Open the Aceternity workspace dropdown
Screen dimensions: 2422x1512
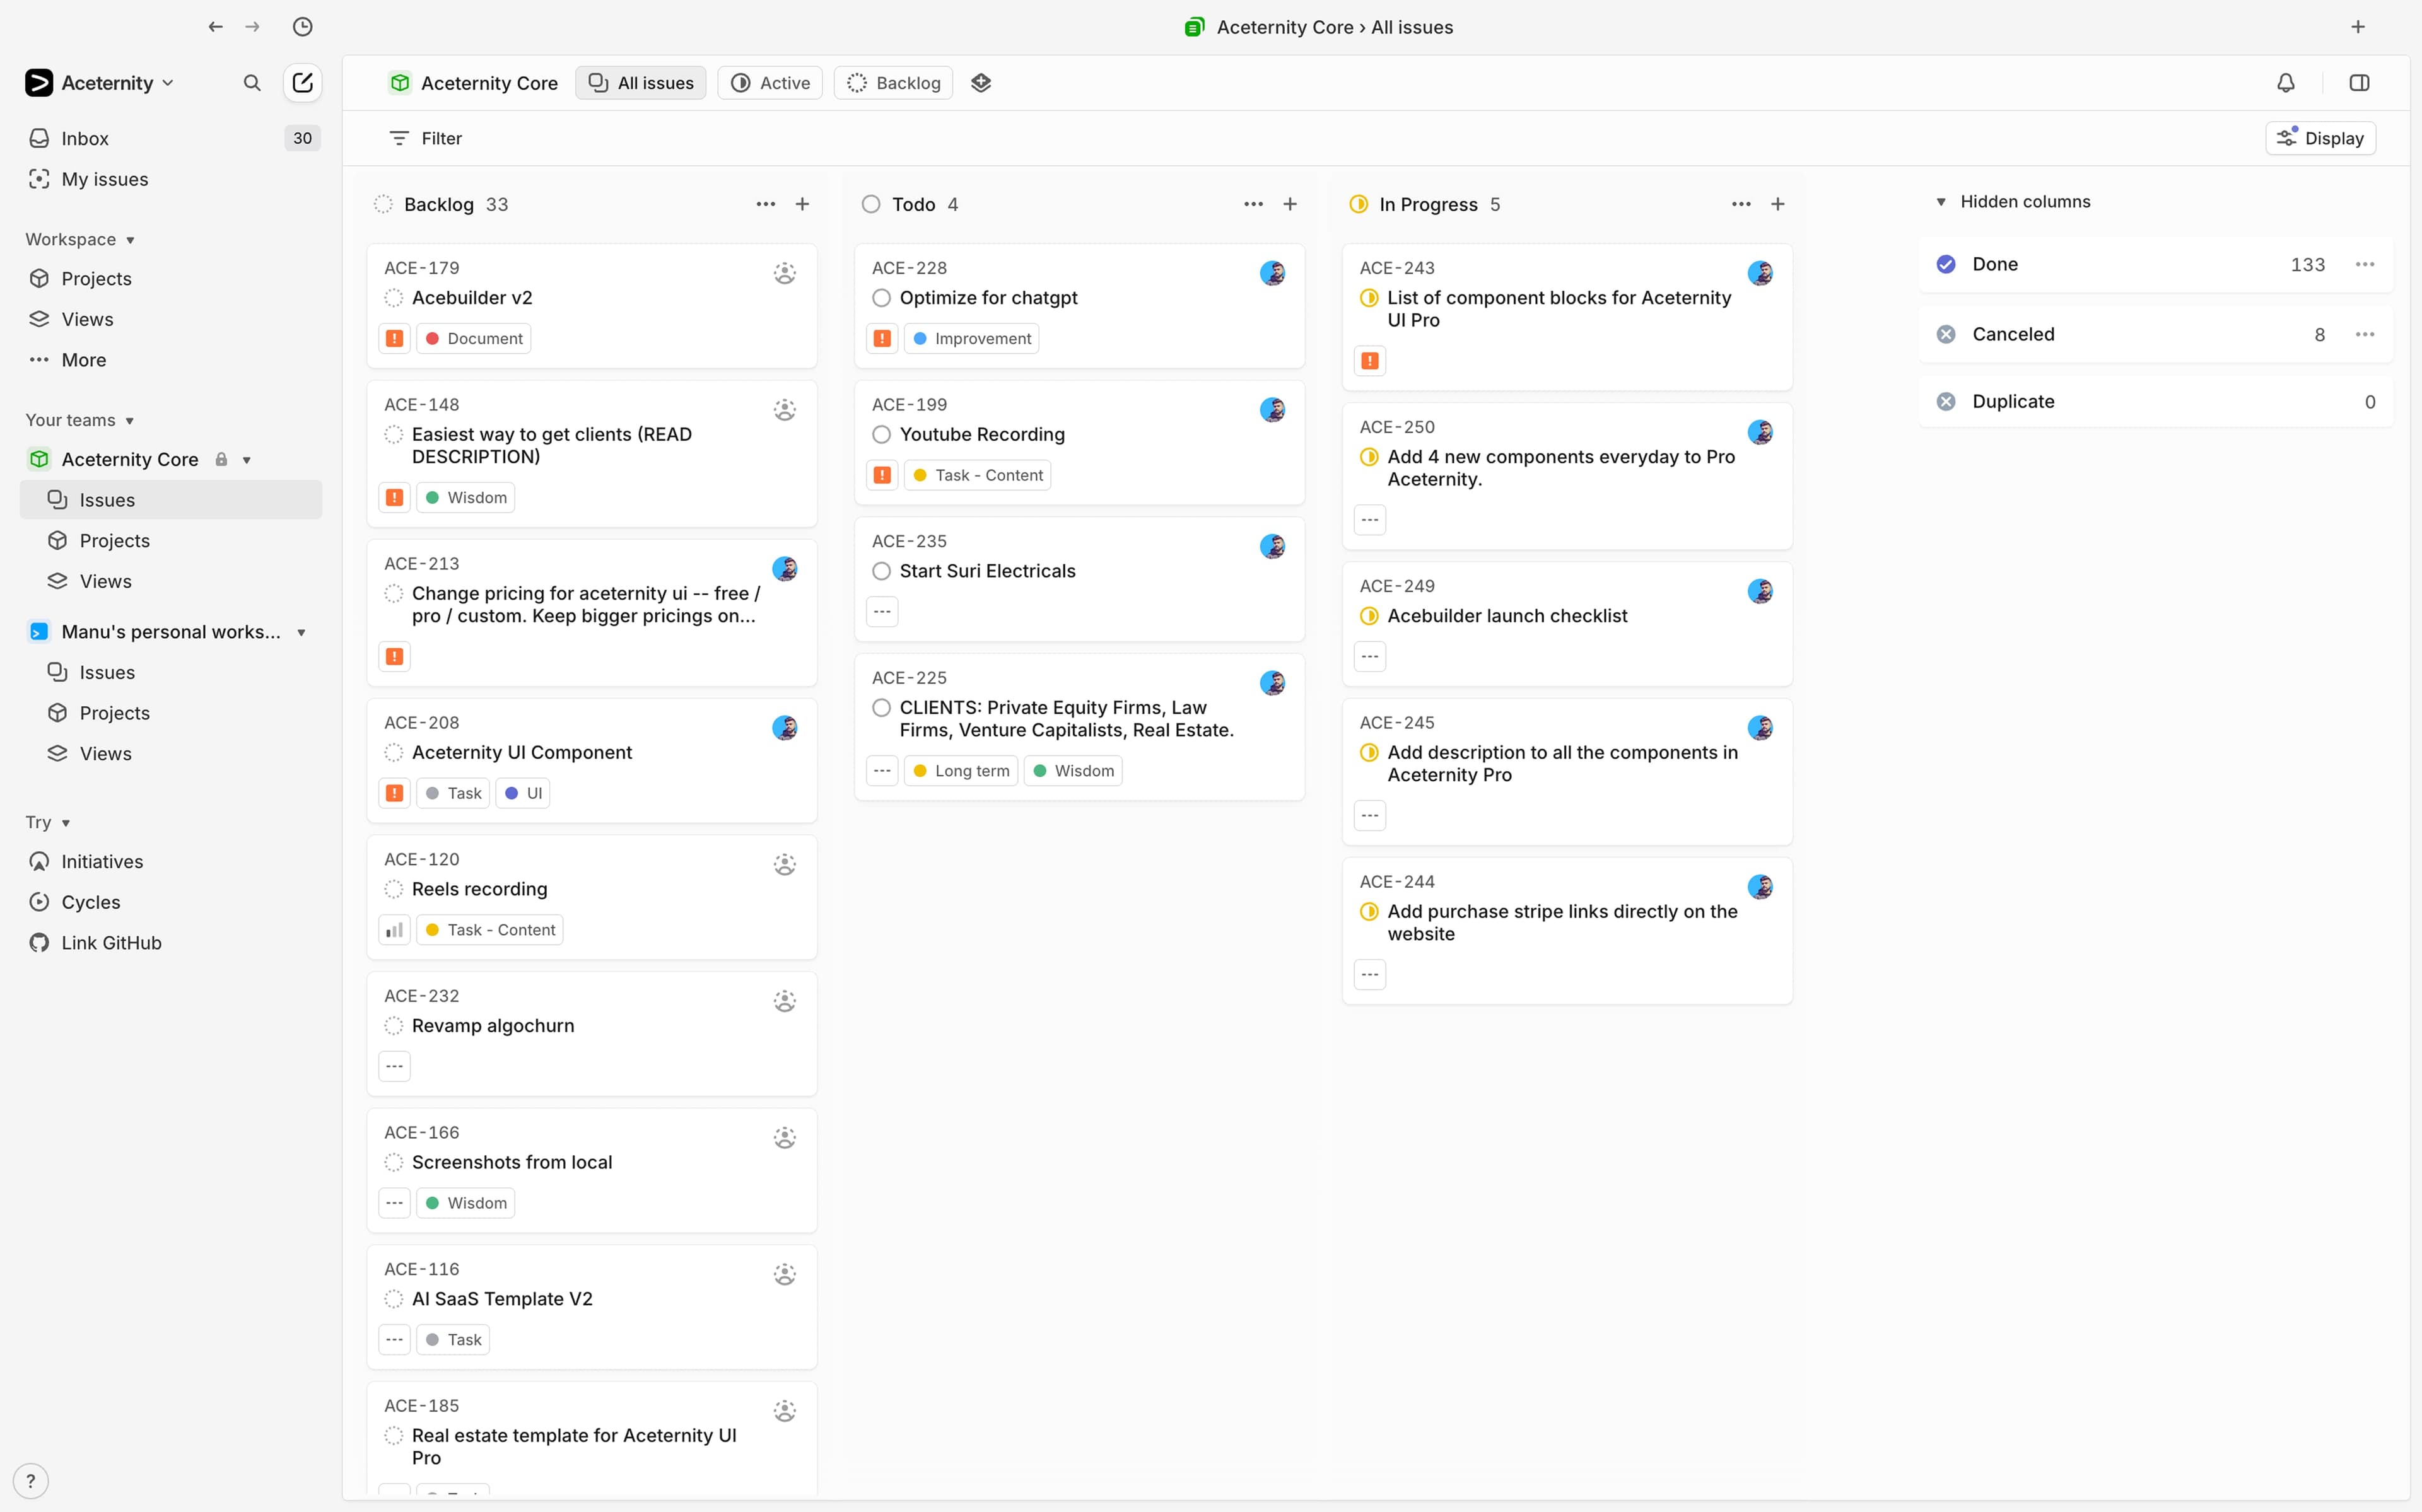168,83
